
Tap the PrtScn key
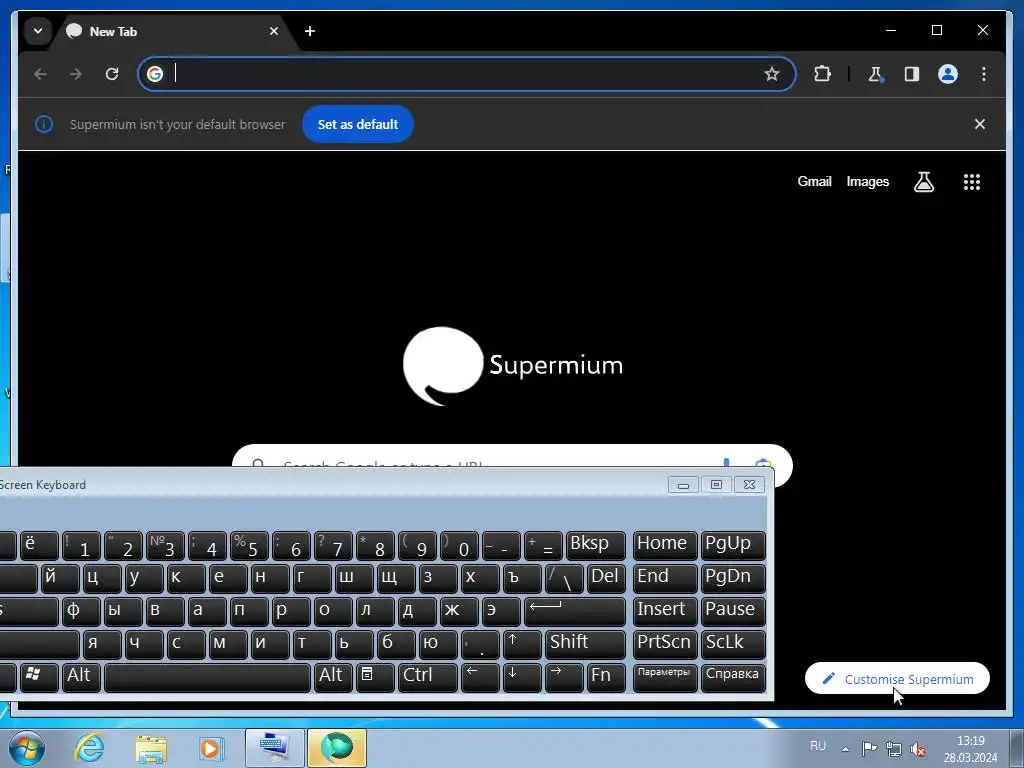click(x=665, y=644)
